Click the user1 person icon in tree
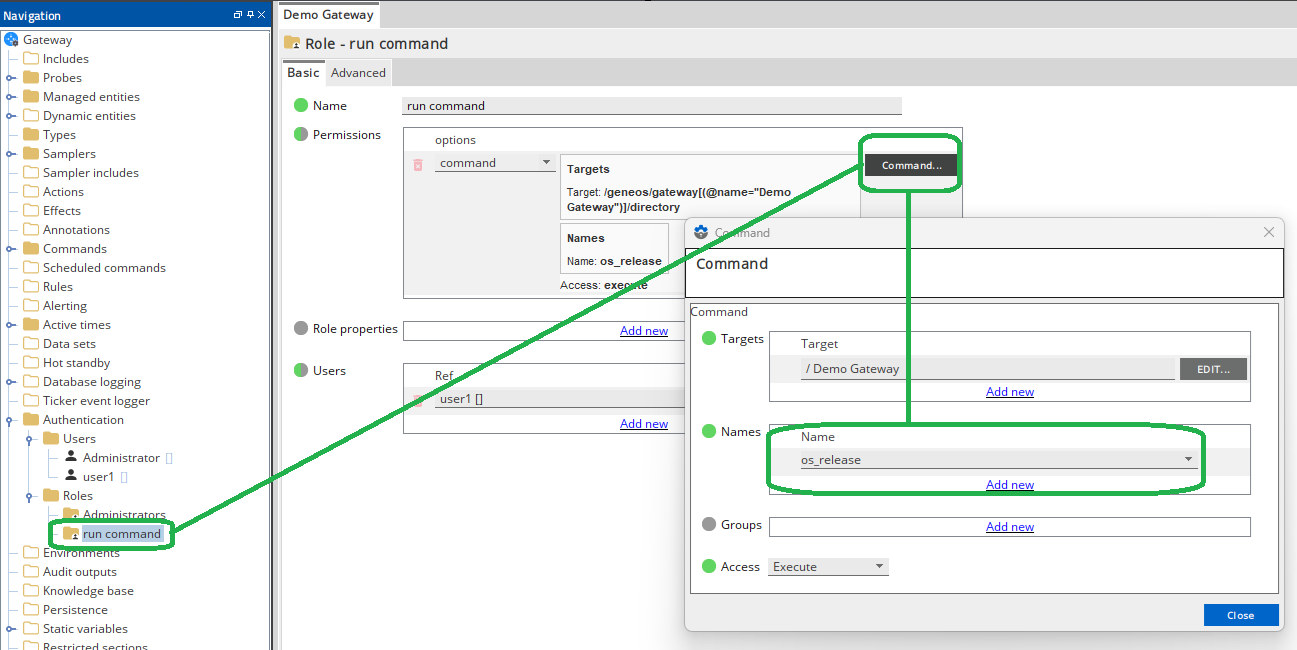Image resolution: width=1297 pixels, height=650 pixels. [x=71, y=476]
